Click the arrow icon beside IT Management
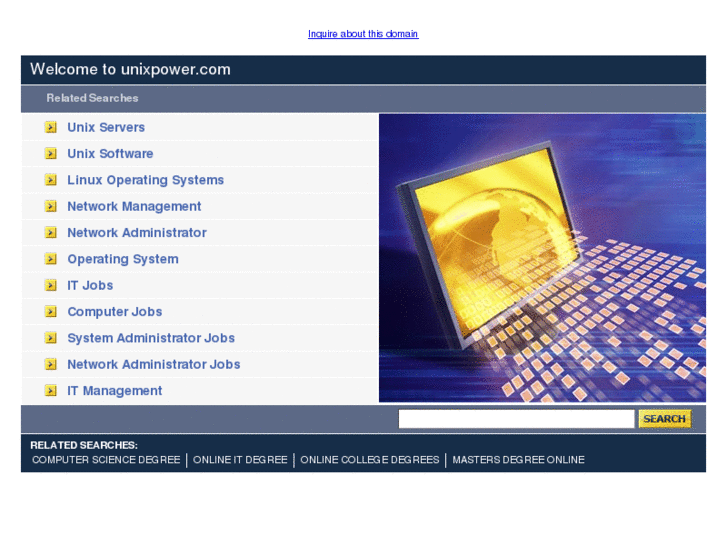 point(51,391)
